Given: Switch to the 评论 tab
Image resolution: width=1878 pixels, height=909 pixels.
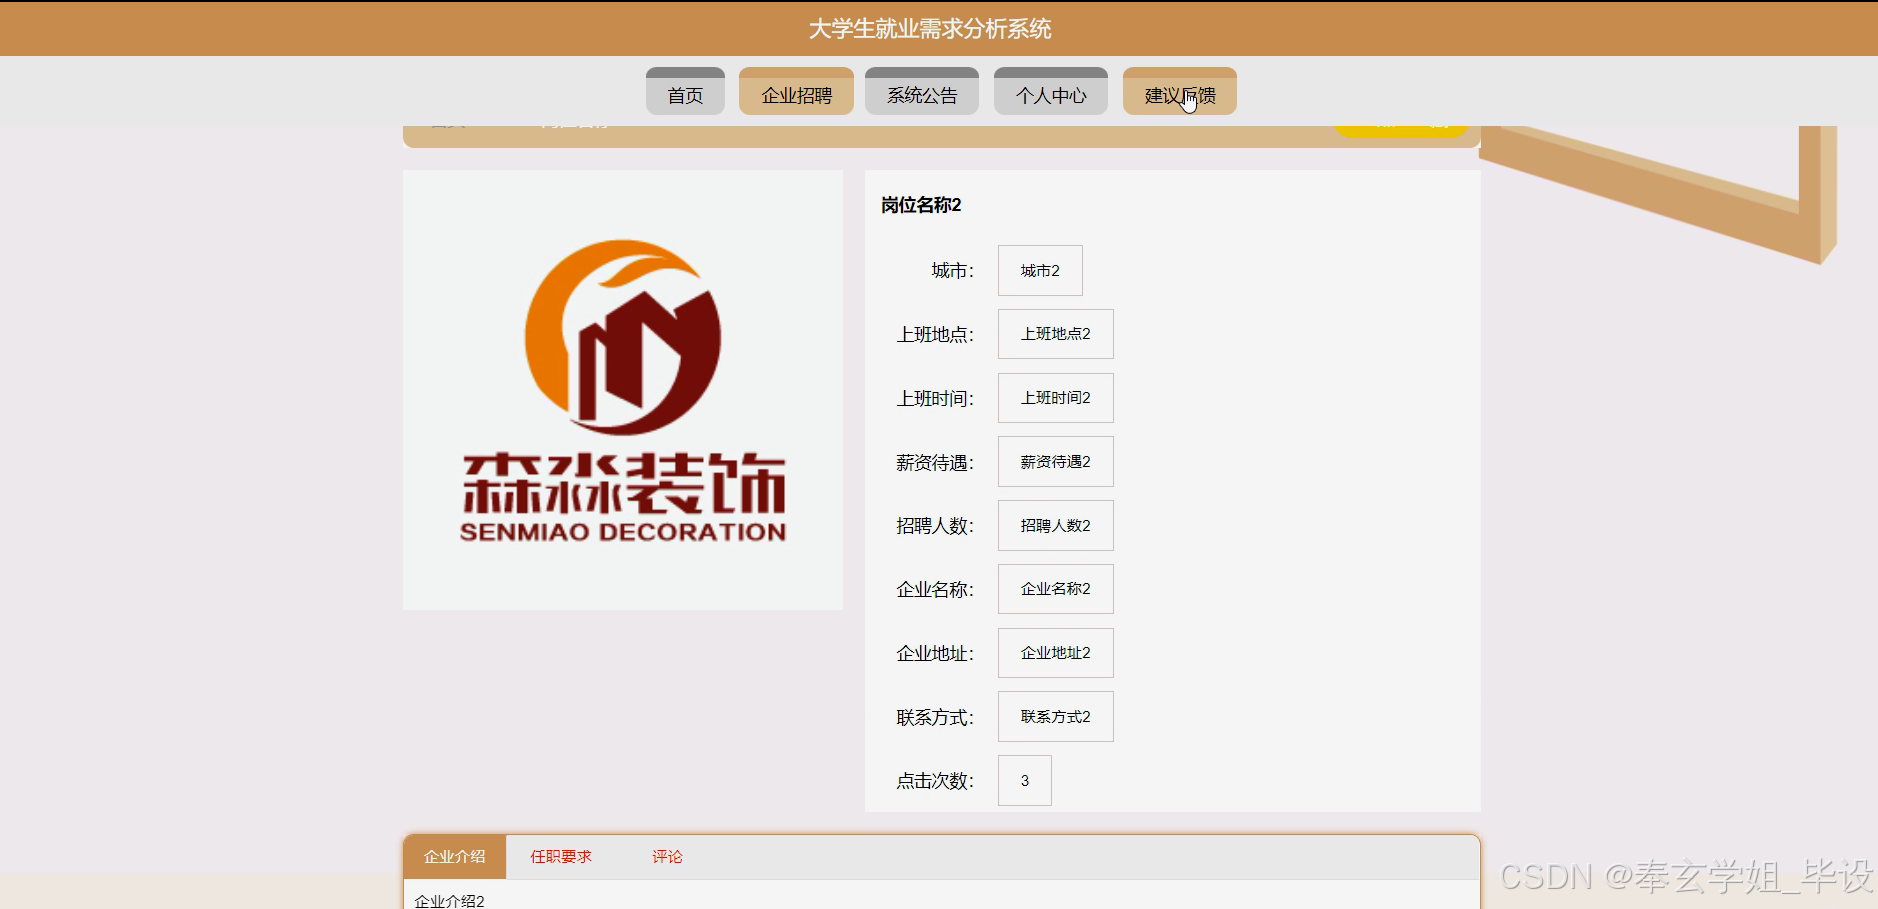Looking at the screenshot, I should pos(667,857).
